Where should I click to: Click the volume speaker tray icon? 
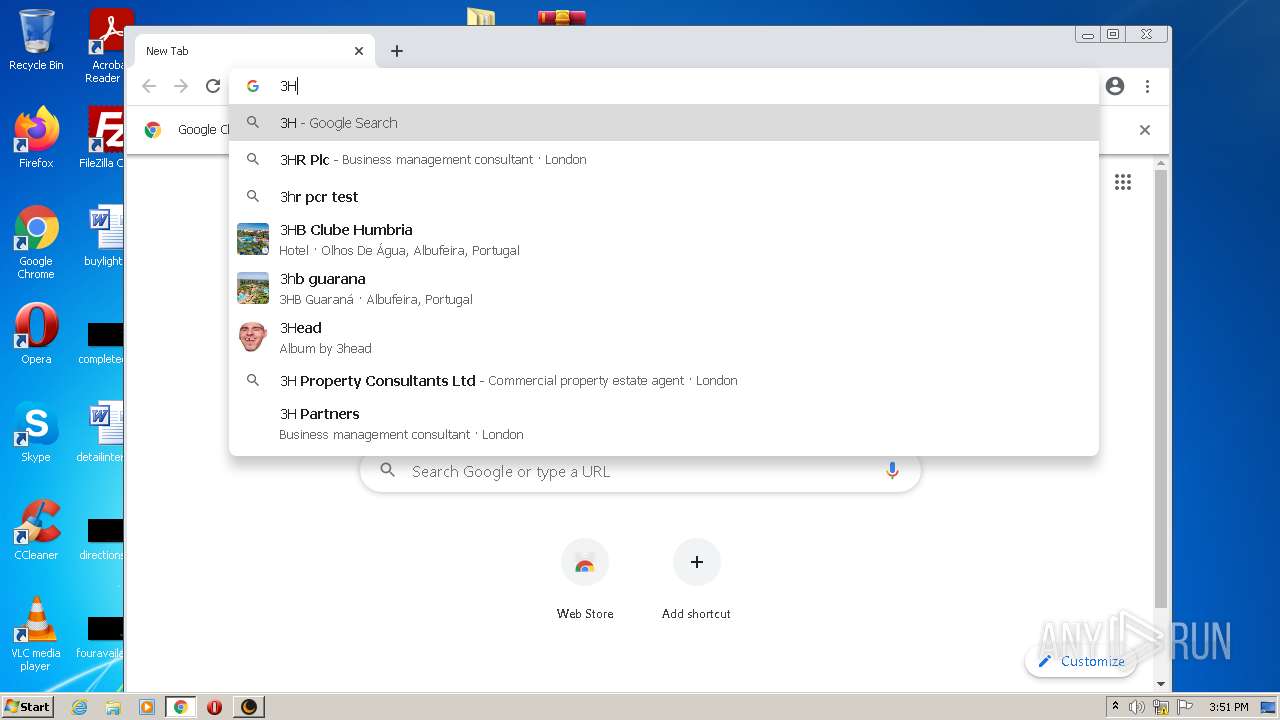(x=1137, y=707)
